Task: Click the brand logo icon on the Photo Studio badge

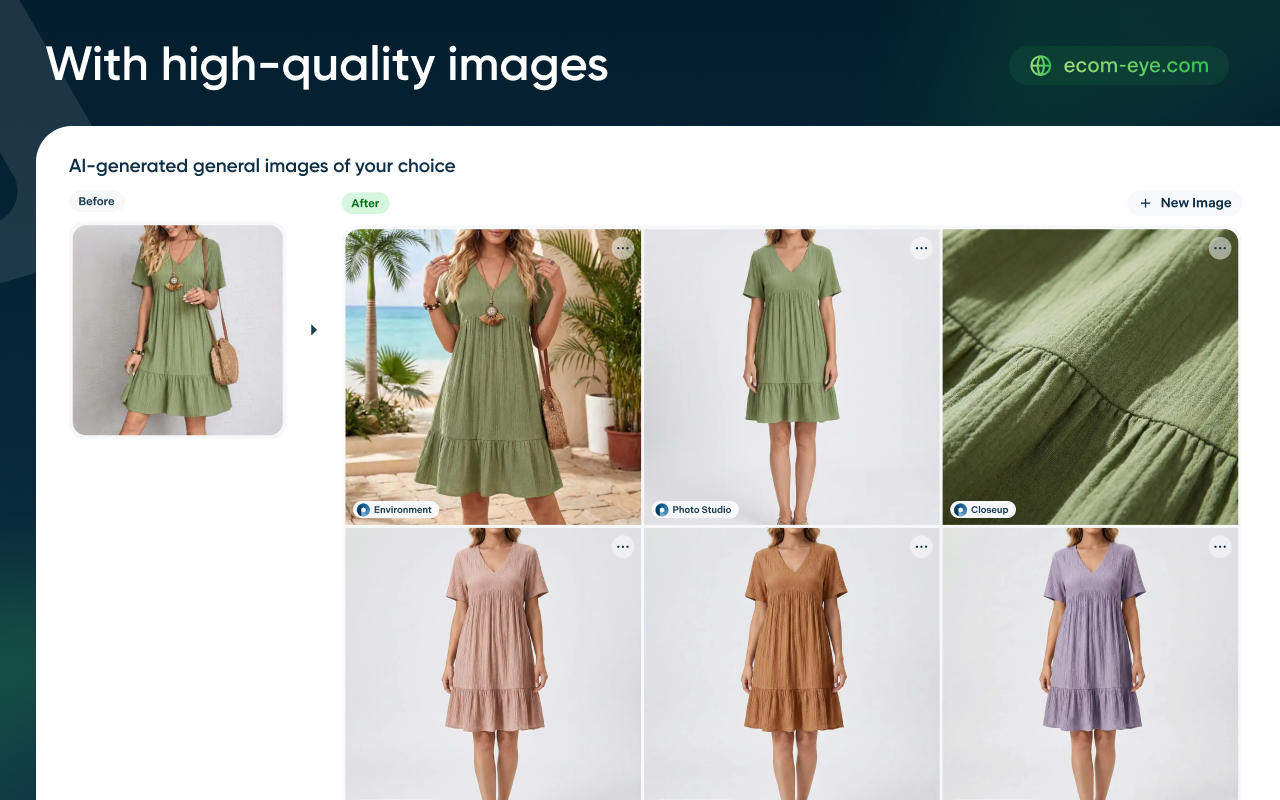Action: tap(661, 509)
